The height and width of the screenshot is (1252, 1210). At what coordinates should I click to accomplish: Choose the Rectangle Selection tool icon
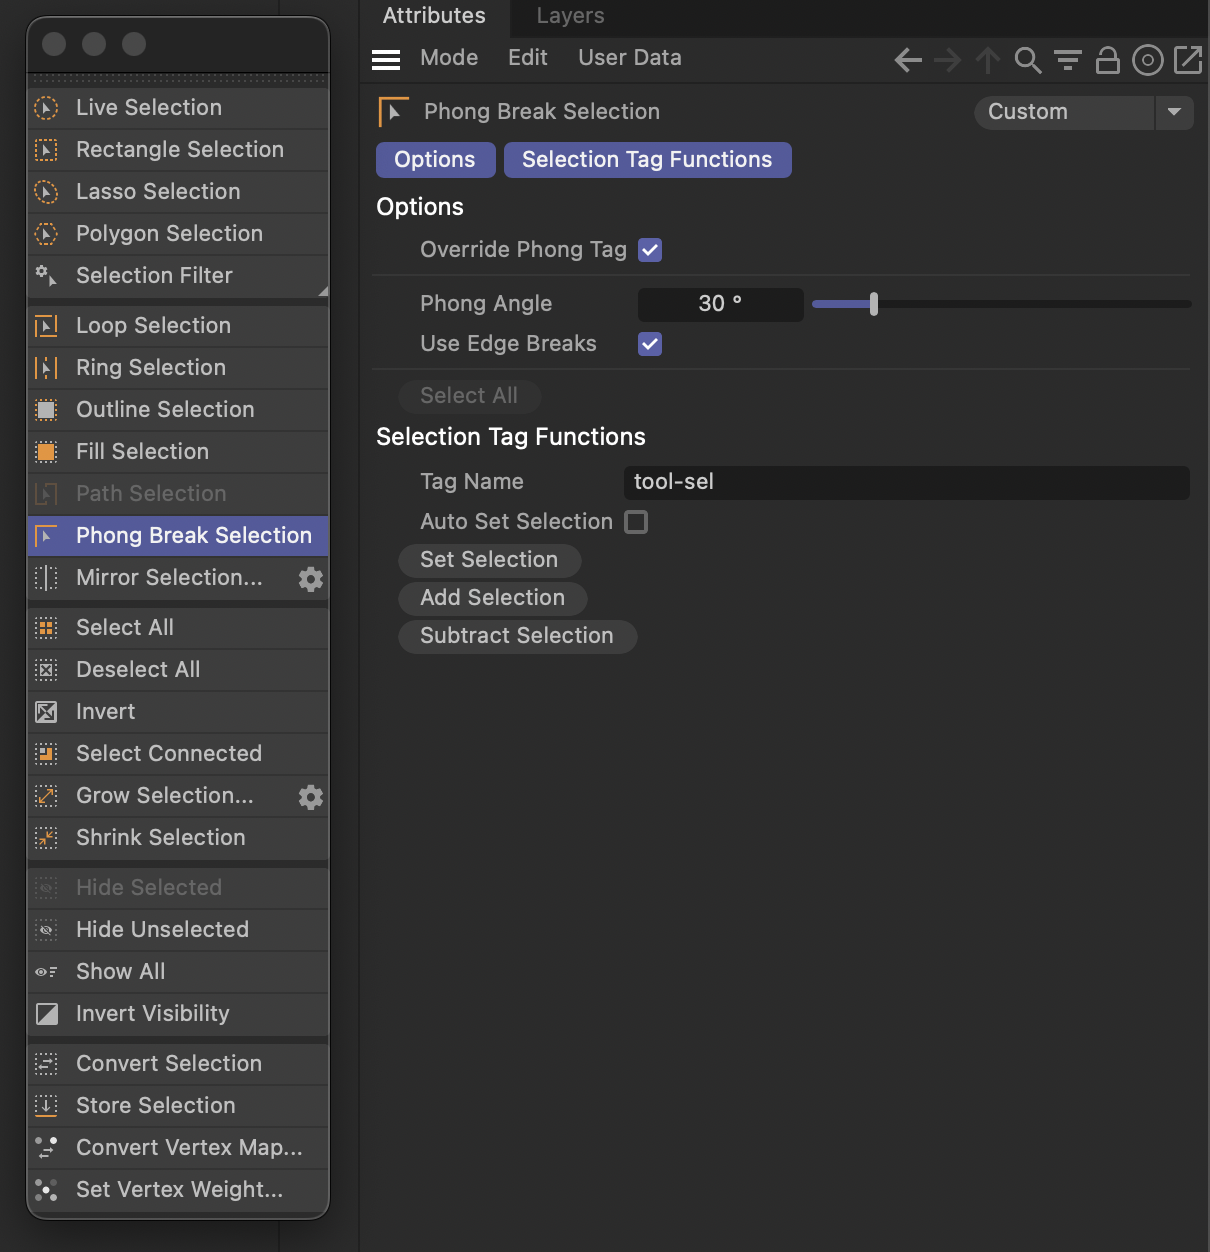tap(46, 150)
